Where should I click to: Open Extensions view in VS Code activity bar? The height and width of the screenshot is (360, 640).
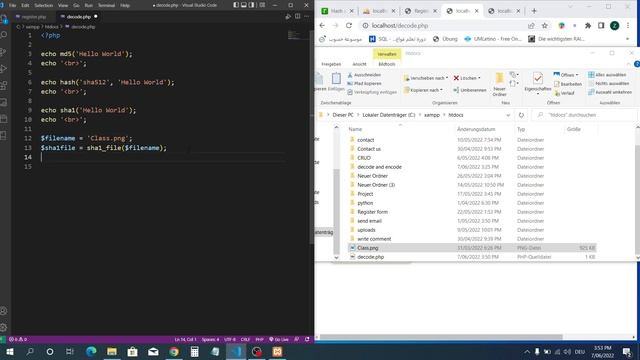4,85
